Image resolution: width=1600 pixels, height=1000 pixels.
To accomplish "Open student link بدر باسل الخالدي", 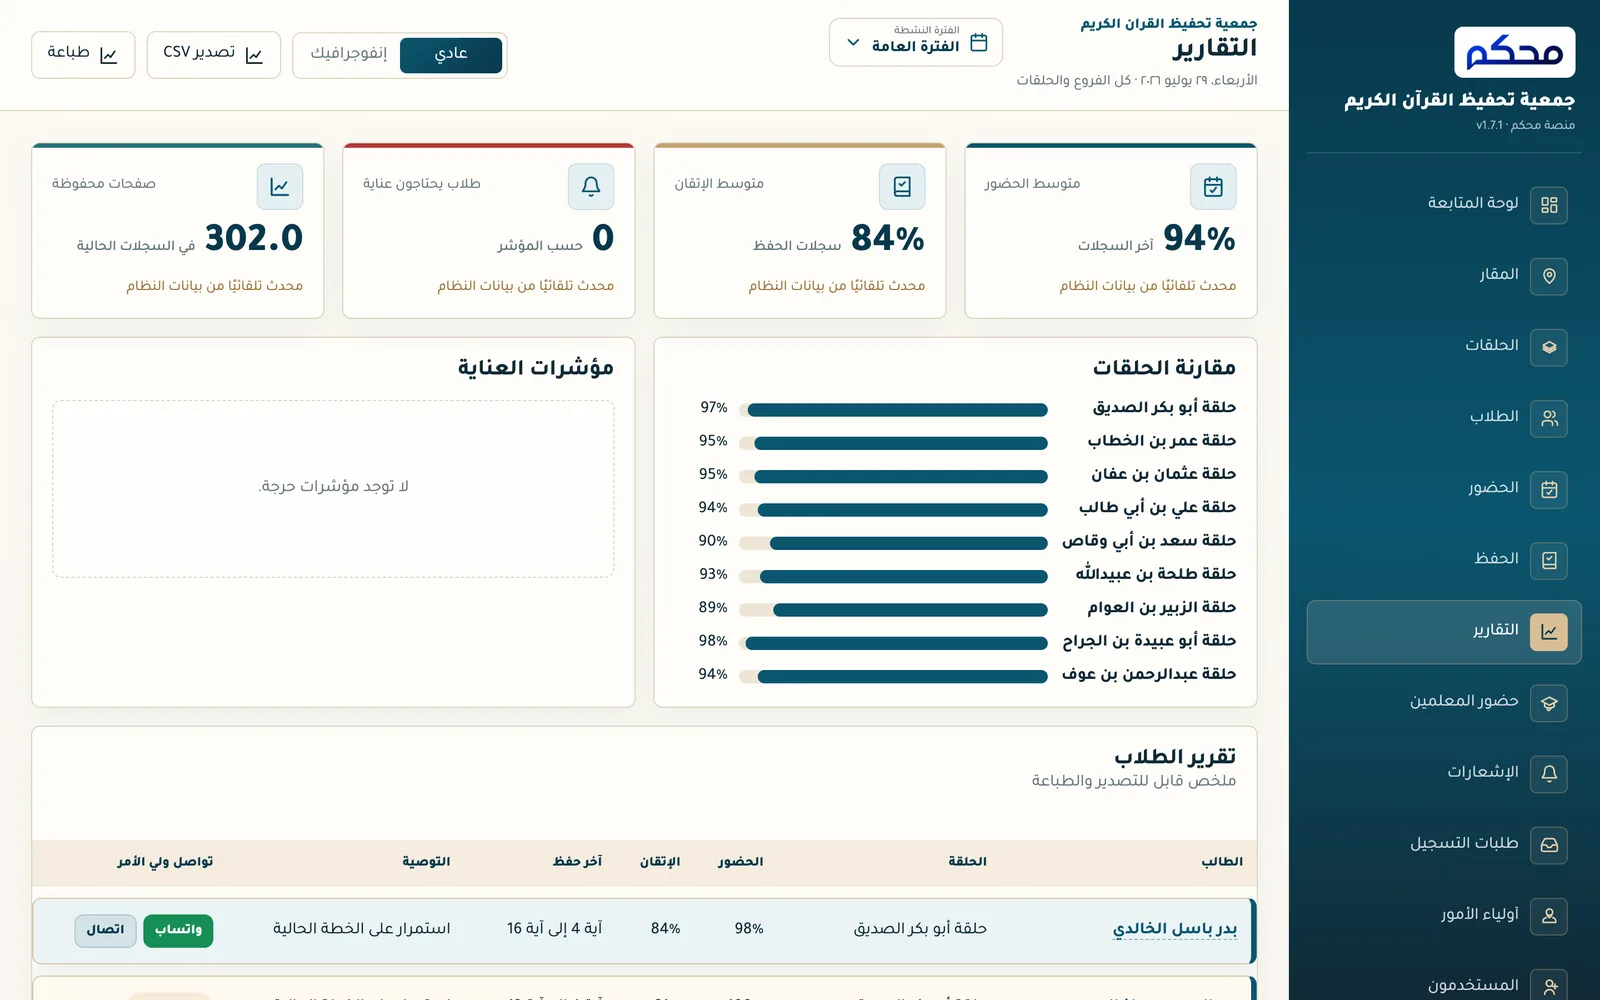I will (1175, 929).
